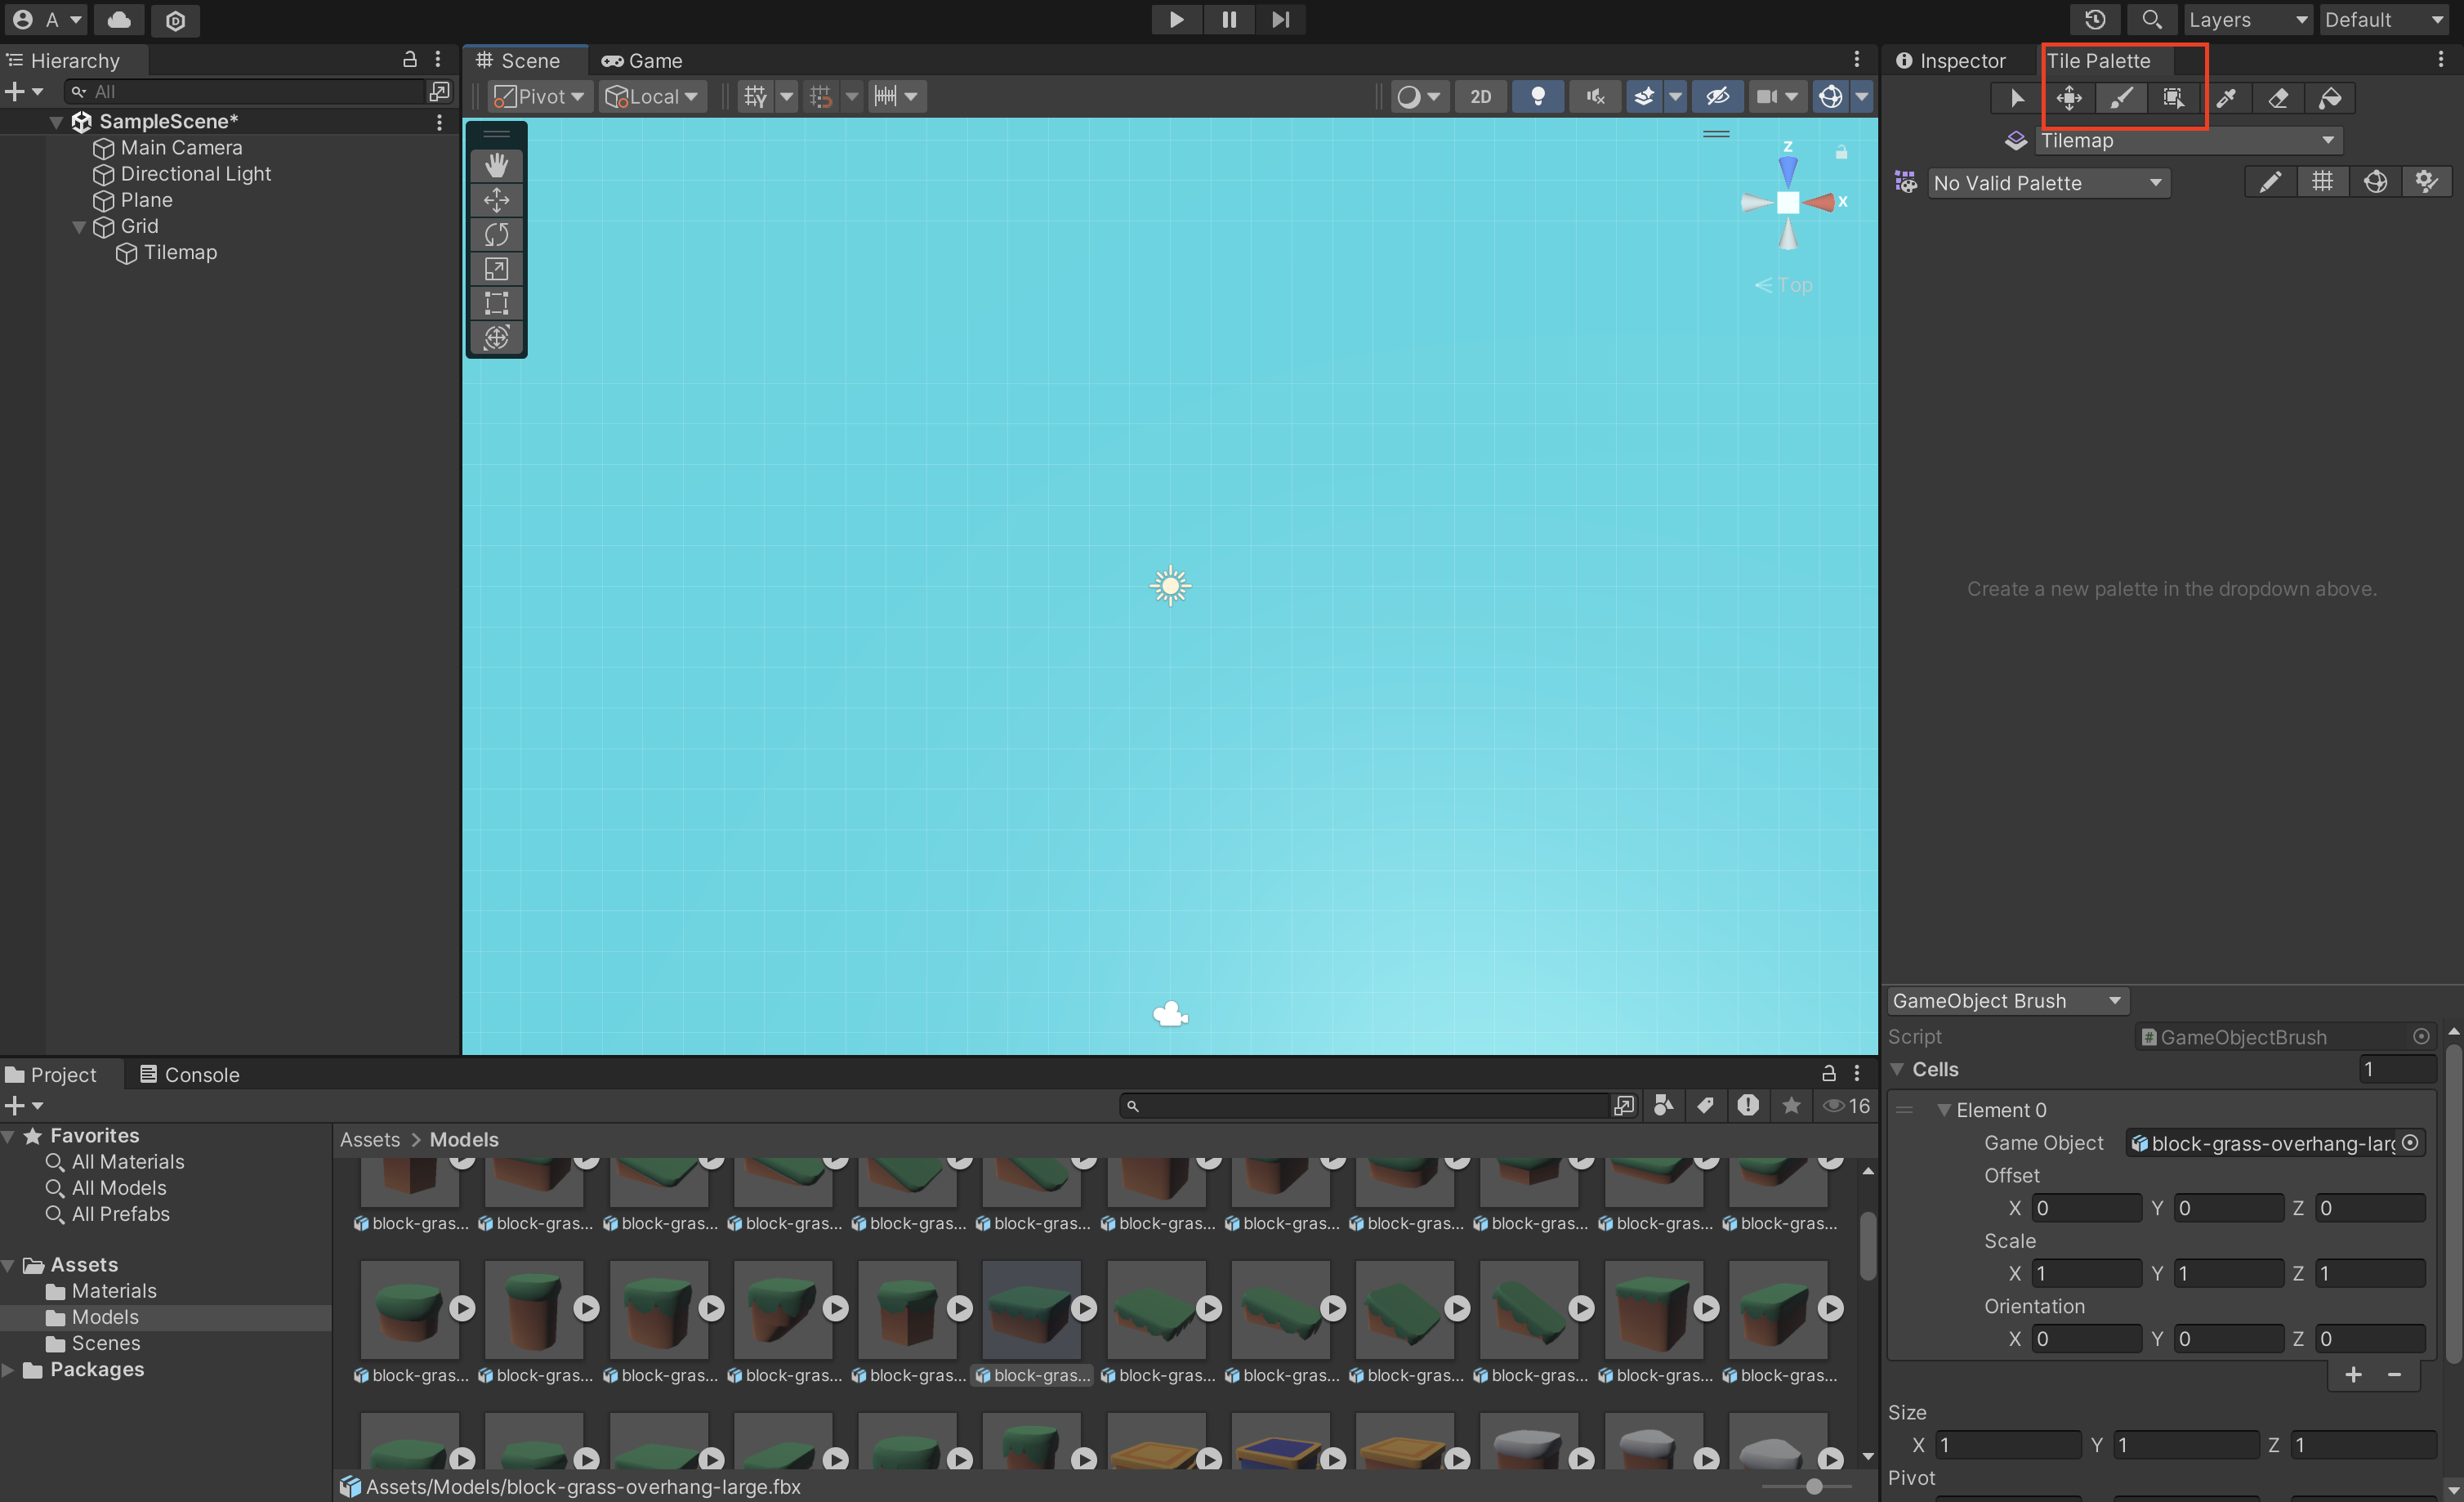Adjust the asset thumbnail size slider

(x=1814, y=1486)
